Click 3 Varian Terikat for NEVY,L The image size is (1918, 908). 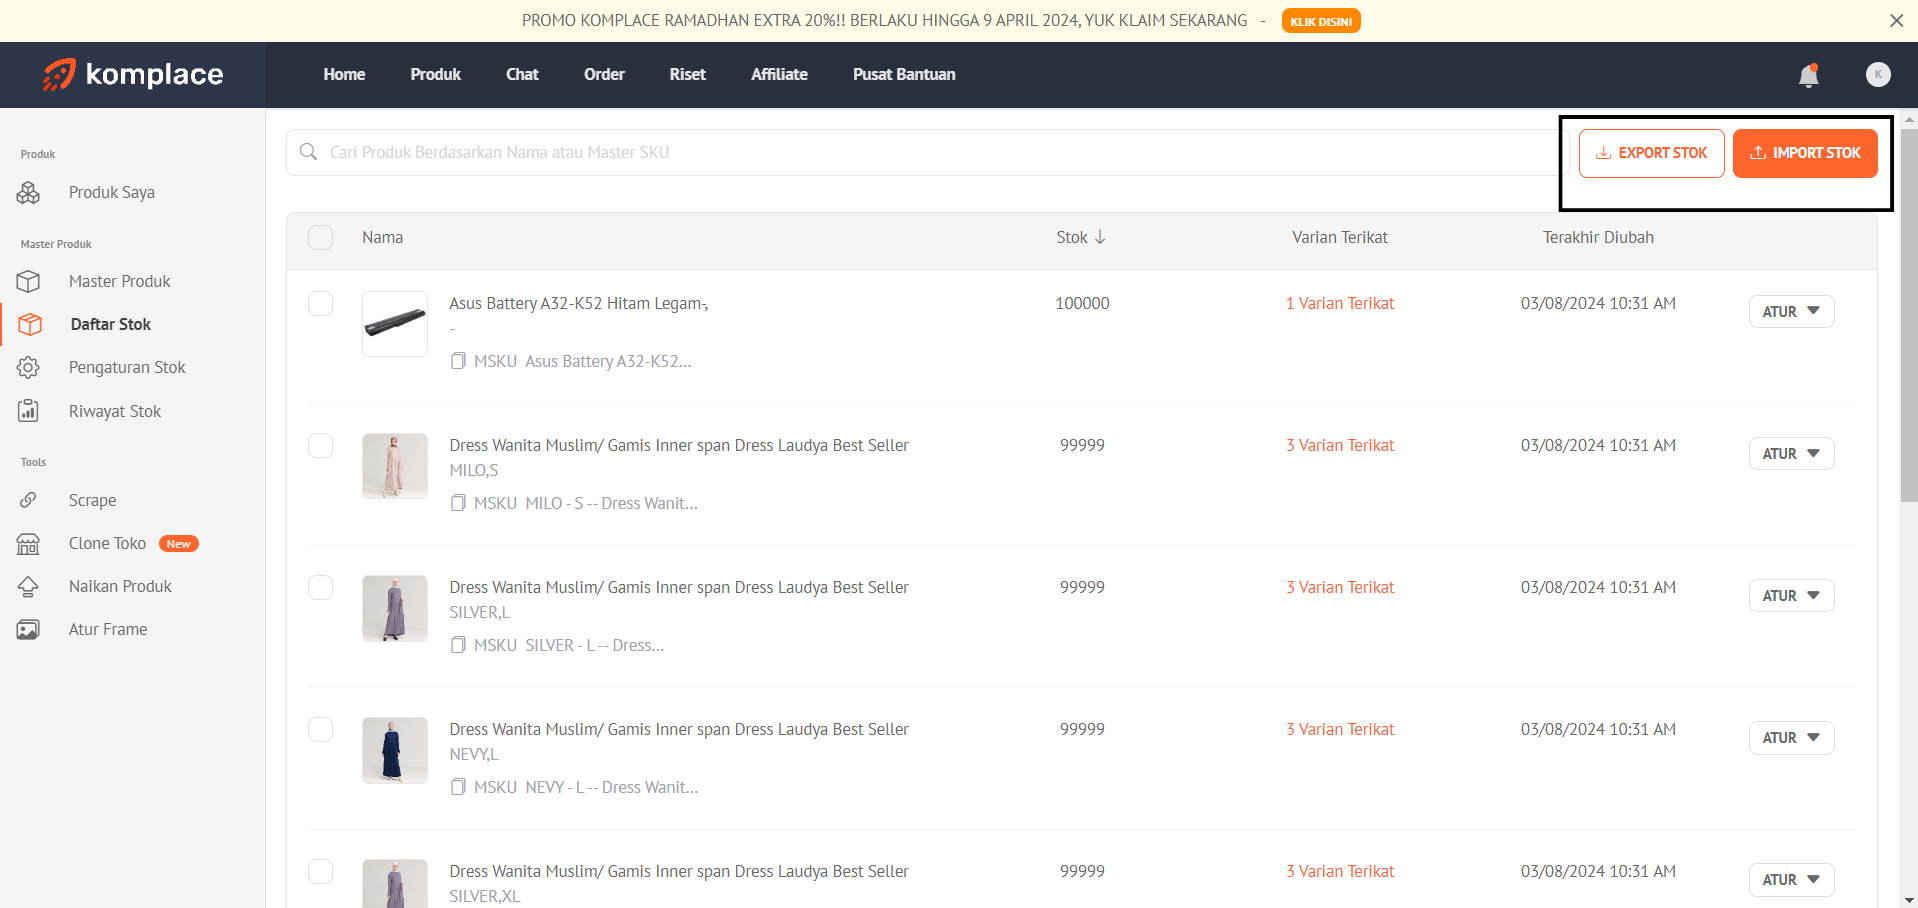(x=1340, y=729)
